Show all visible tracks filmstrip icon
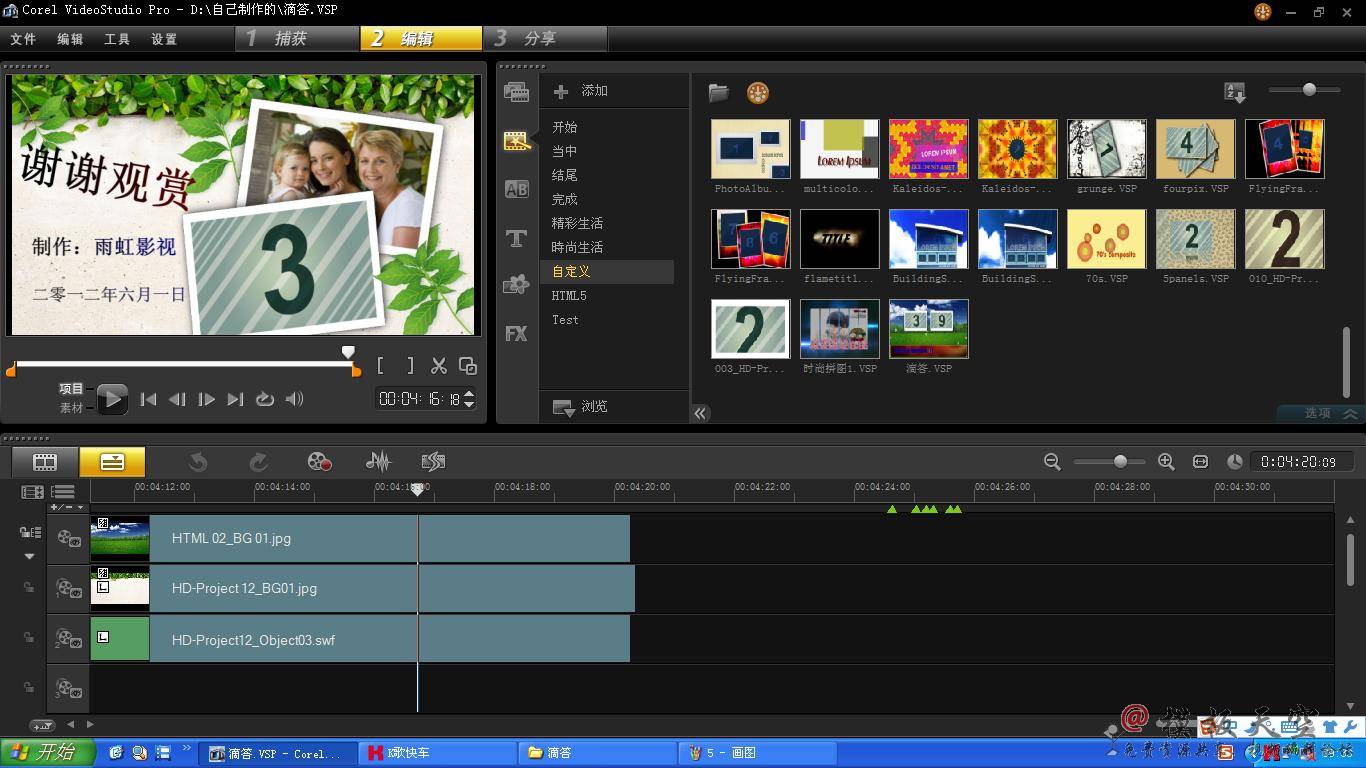 click(33, 491)
